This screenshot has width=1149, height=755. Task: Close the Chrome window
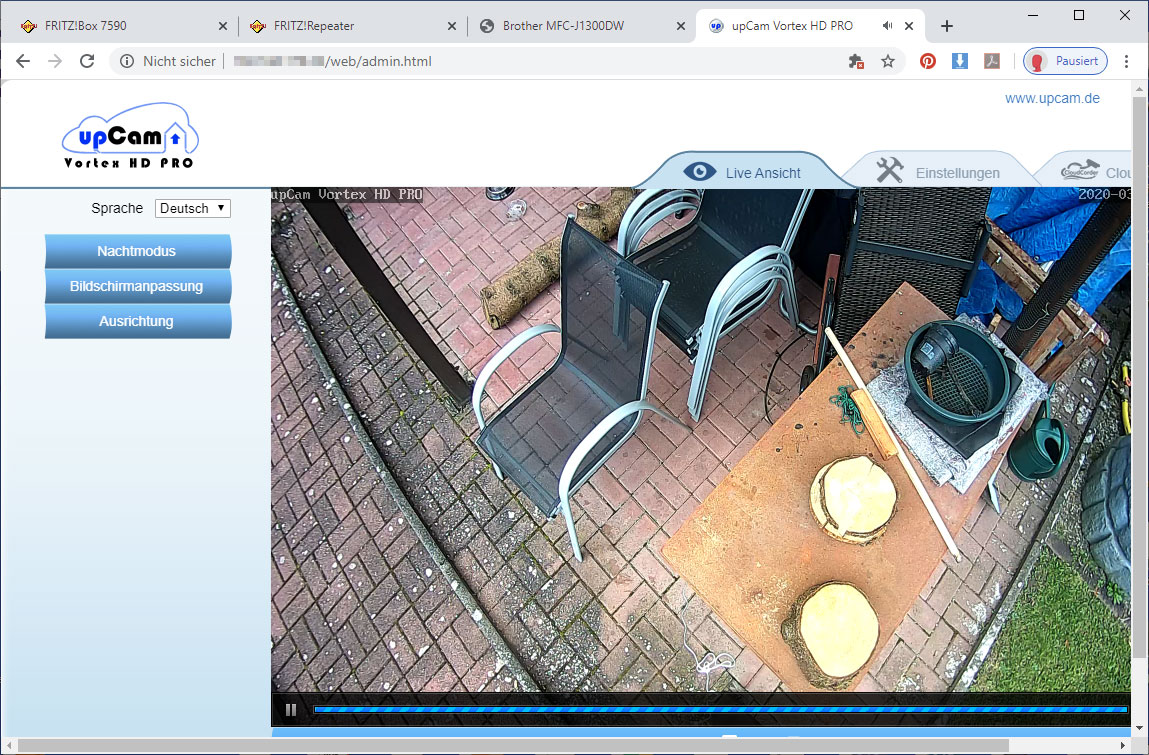coord(1125,15)
